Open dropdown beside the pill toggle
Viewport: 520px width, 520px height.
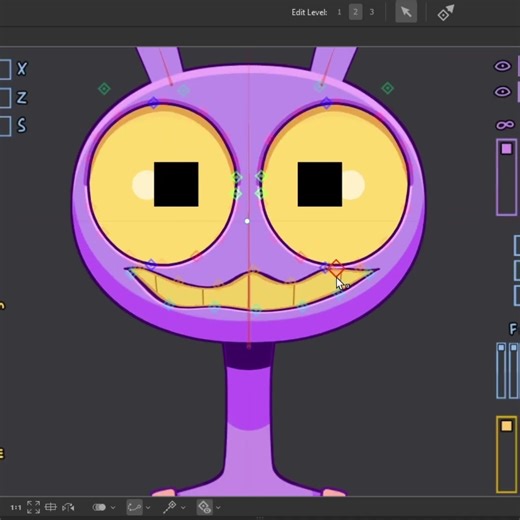tap(113, 508)
